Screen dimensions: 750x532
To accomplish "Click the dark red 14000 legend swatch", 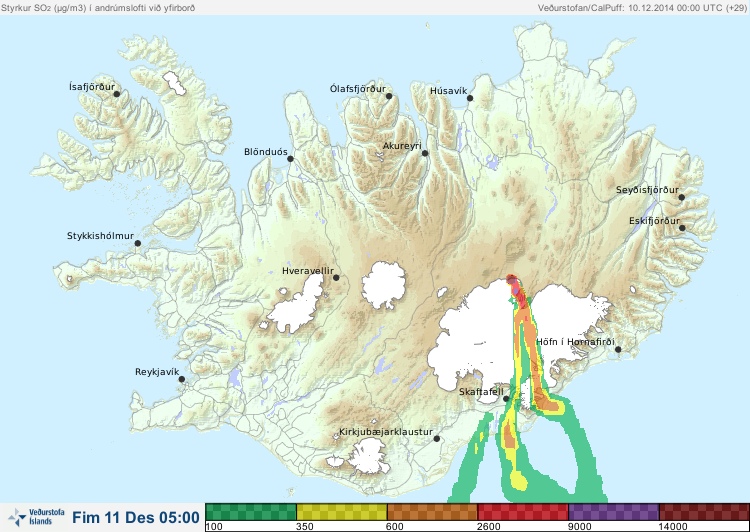I will click(704, 512).
